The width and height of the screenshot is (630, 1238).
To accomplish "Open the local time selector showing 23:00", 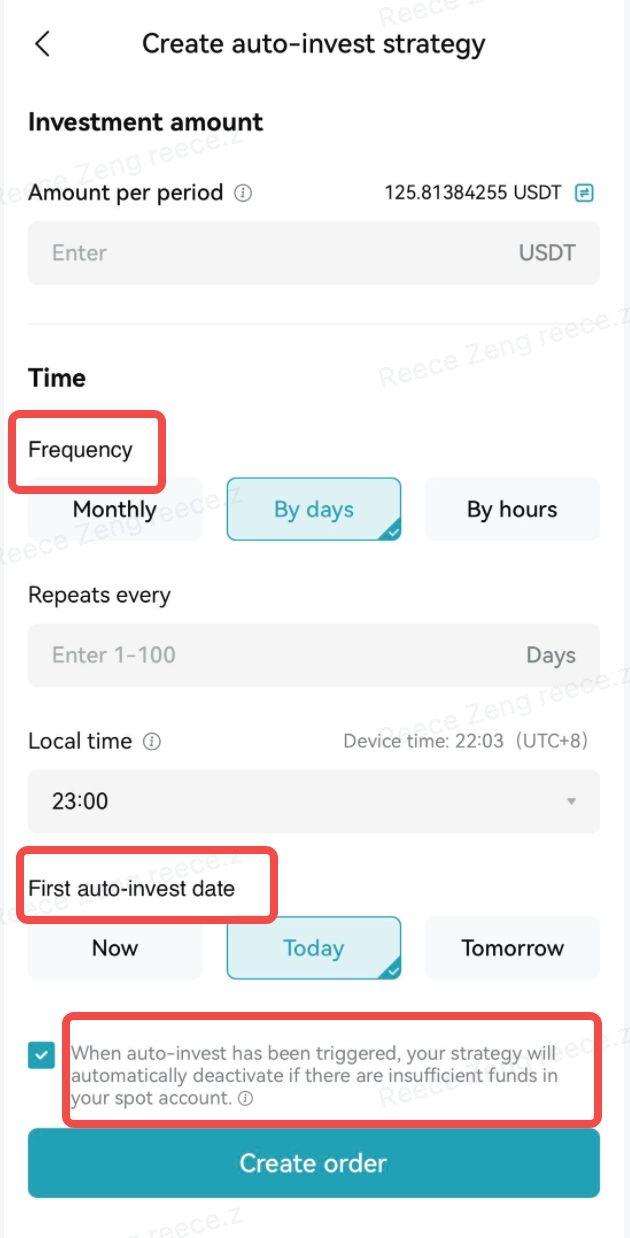I will tap(313, 802).
